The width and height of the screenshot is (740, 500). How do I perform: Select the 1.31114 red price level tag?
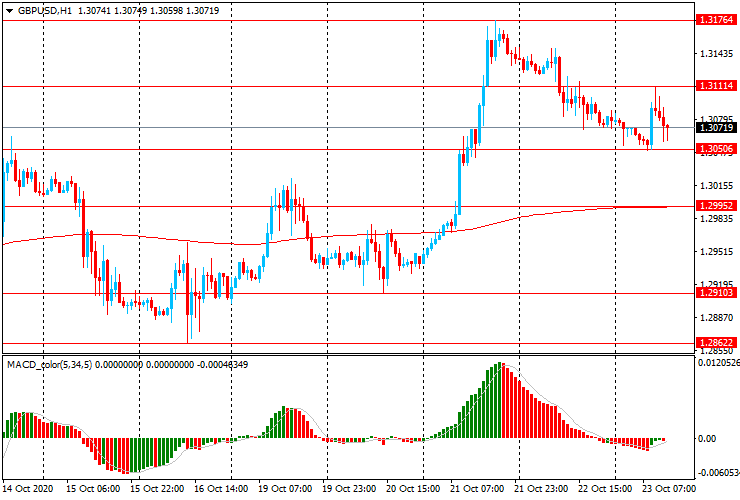[716, 86]
